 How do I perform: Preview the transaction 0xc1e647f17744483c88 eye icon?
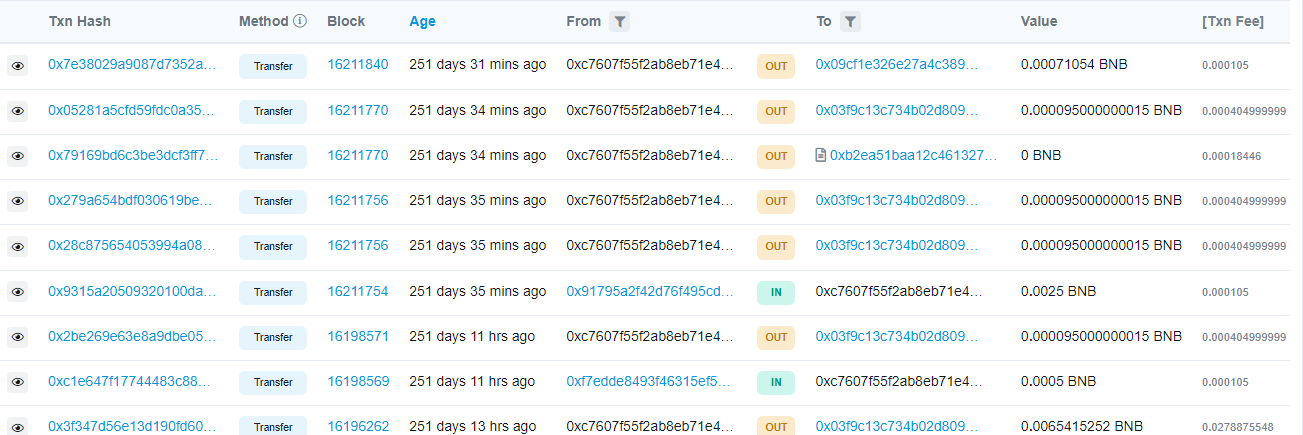pyautogui.click(x=17, y=382)
